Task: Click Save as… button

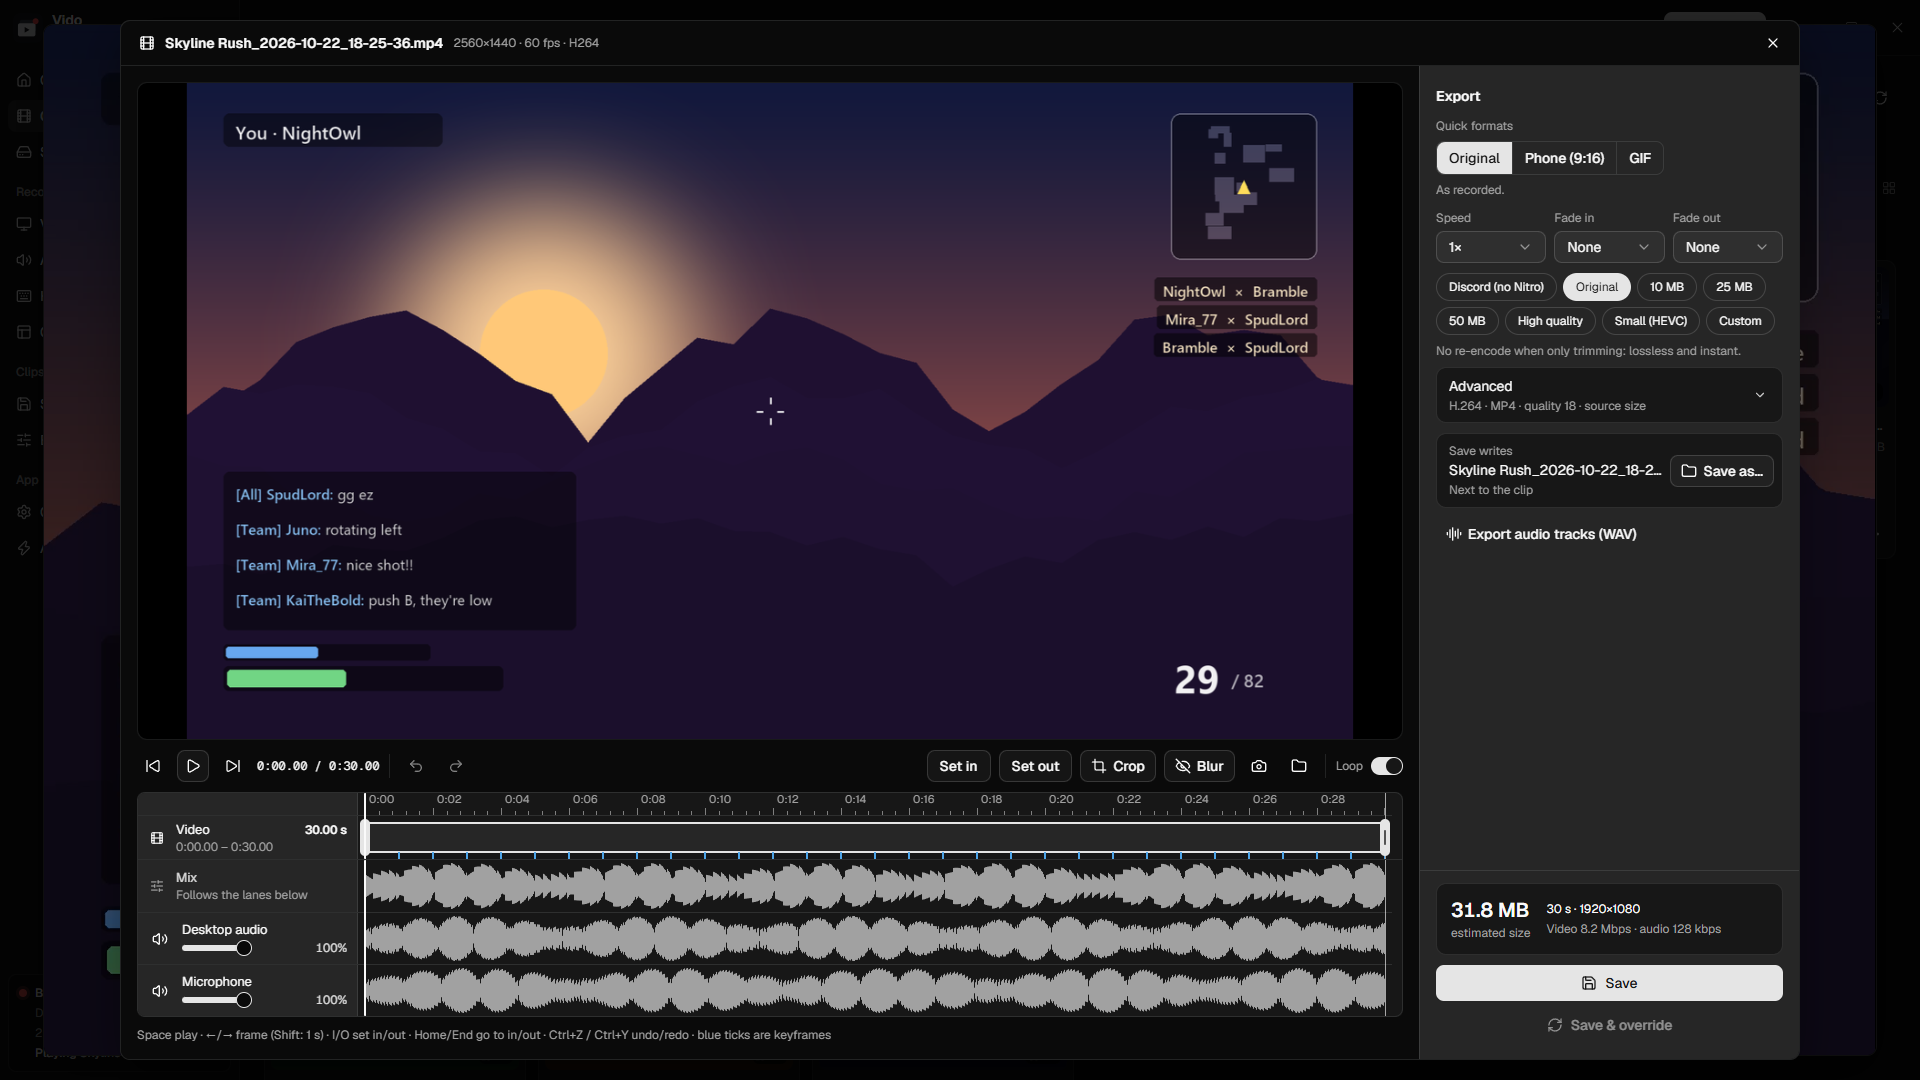Action: [x=1722, y=471]
